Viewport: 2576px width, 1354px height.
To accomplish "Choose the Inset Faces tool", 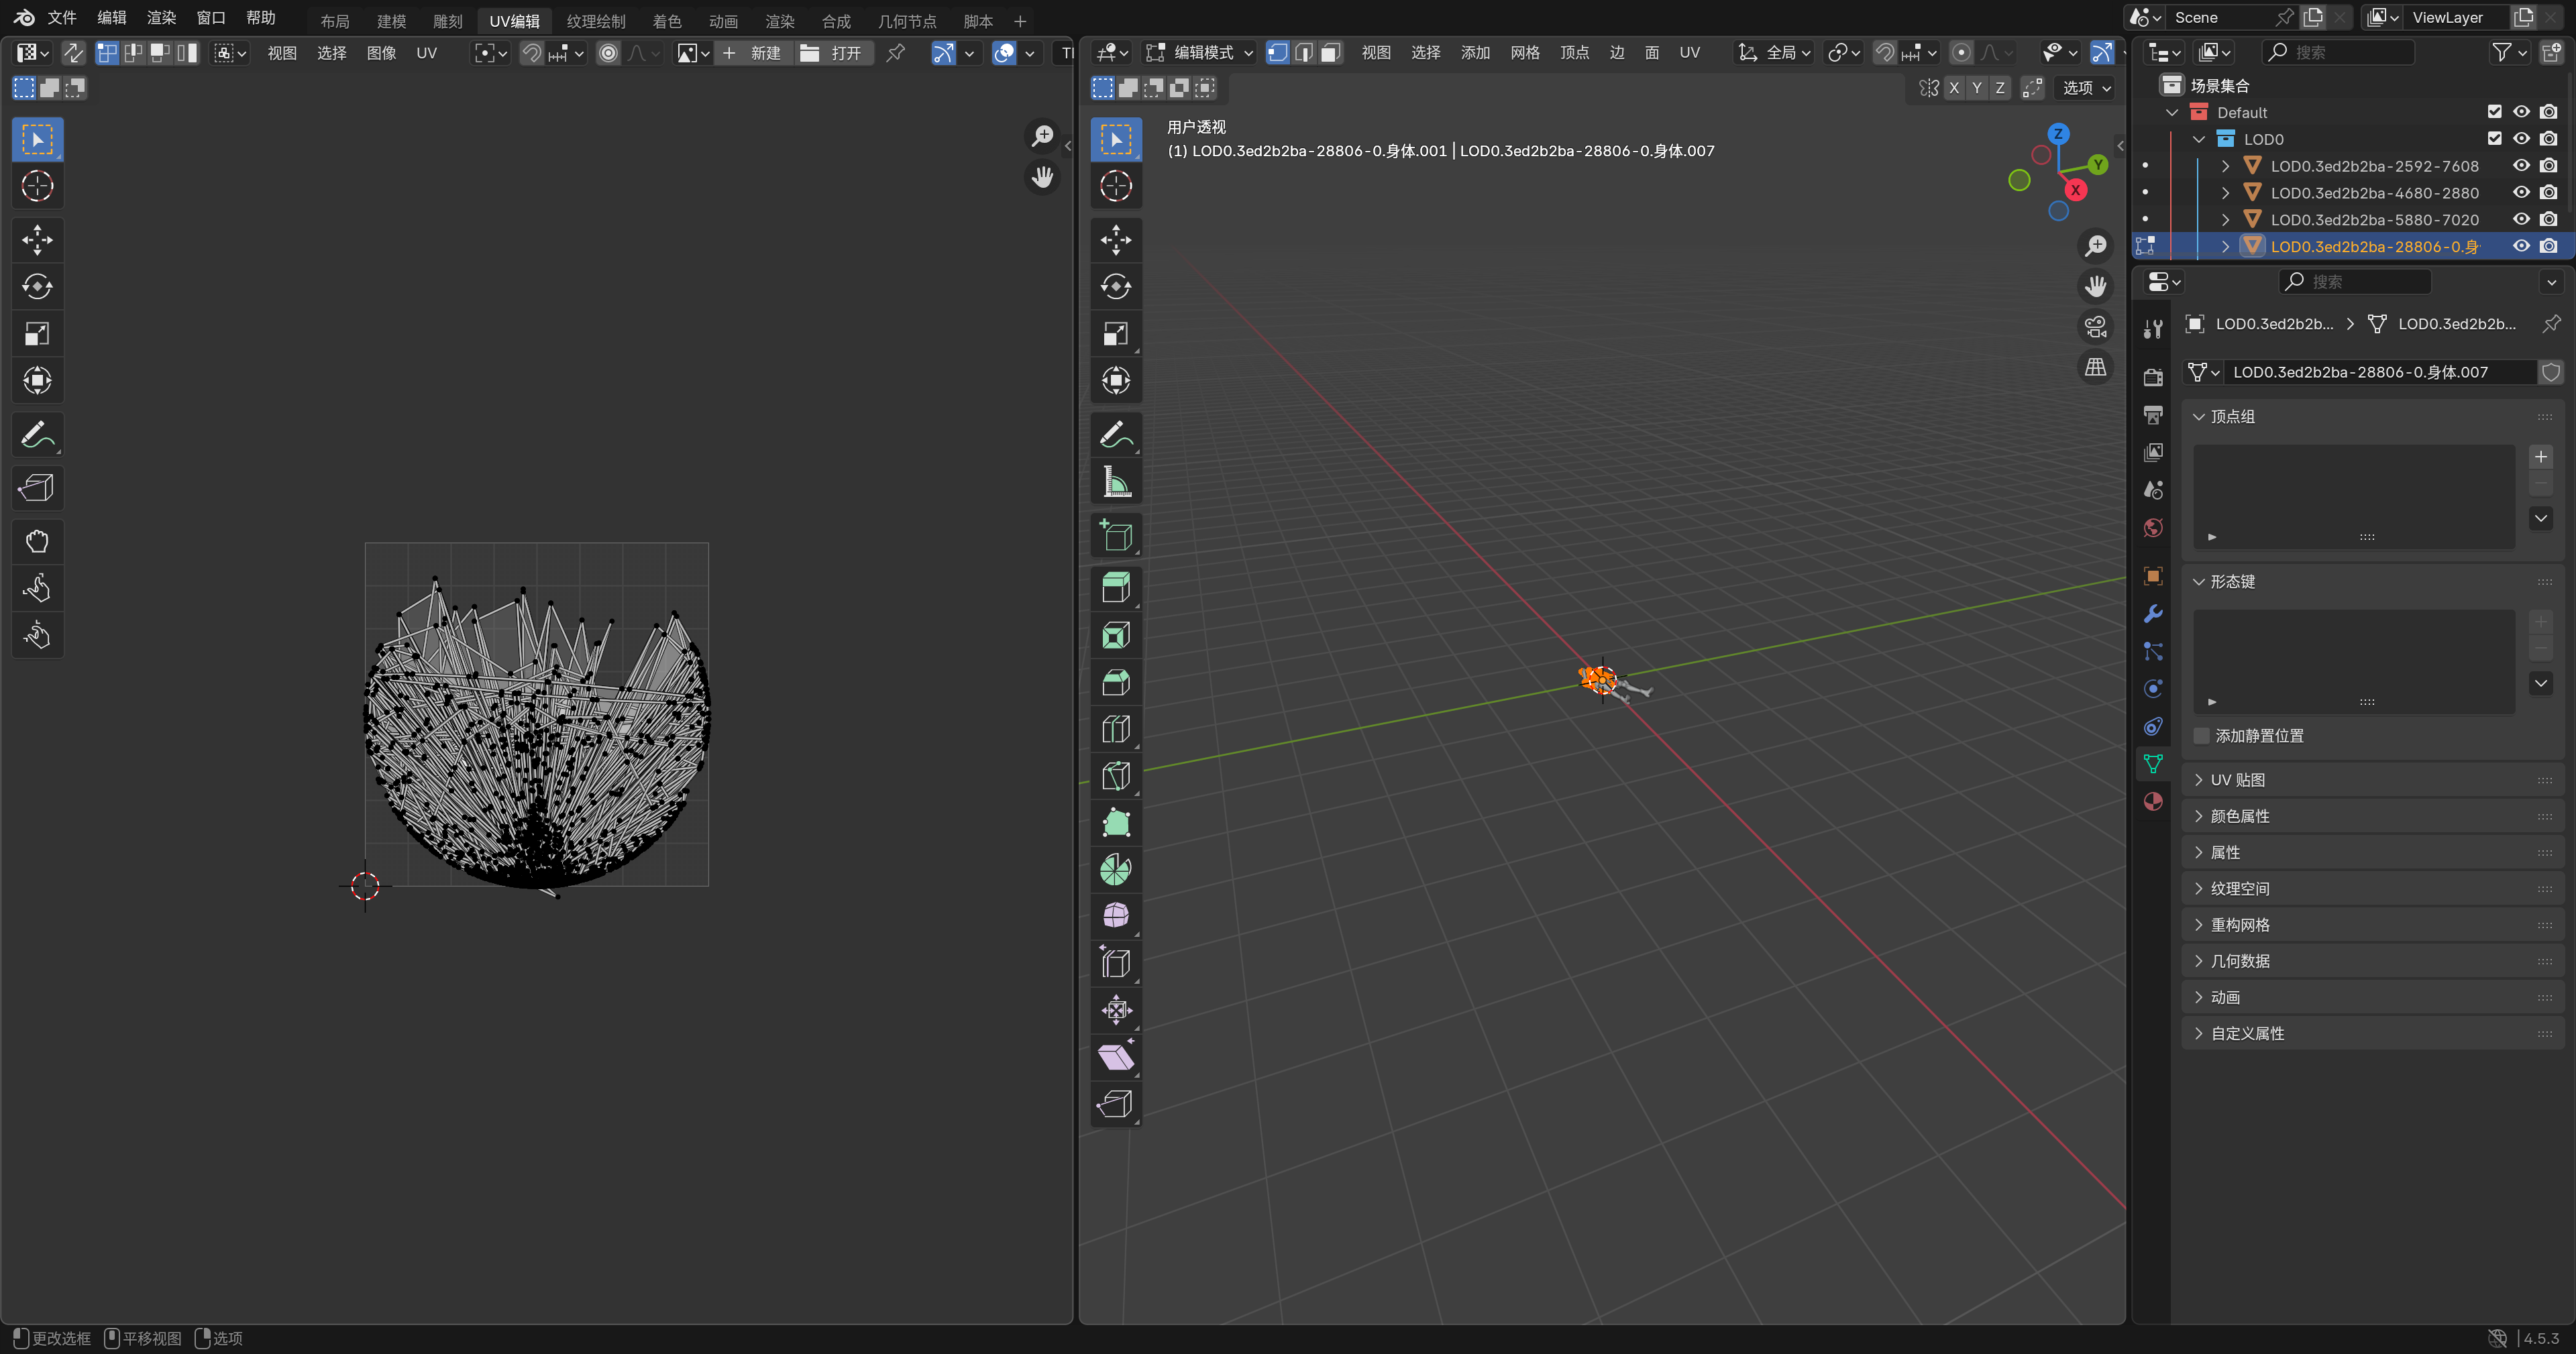I will (1116, 635).
